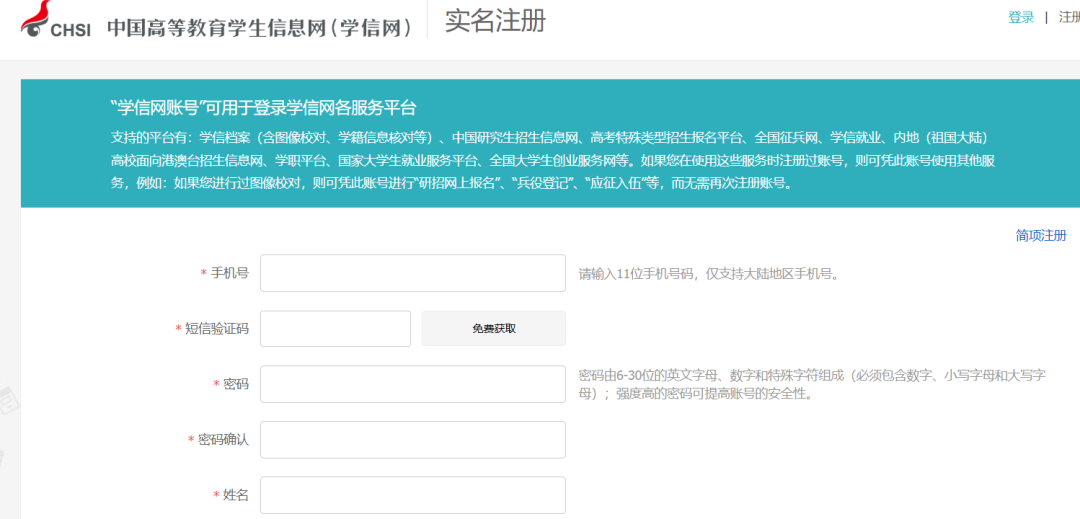Click the 手机号 field label
This screenshot has width=1080, height=519.
coord(229,273)
